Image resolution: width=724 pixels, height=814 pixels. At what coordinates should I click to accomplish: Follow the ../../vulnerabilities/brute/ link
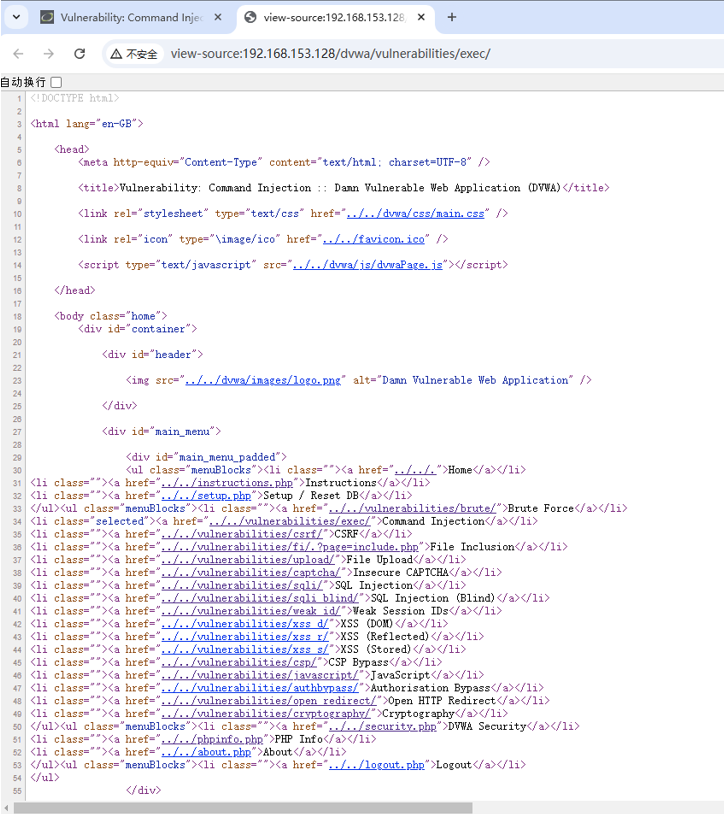click(412, 508)
